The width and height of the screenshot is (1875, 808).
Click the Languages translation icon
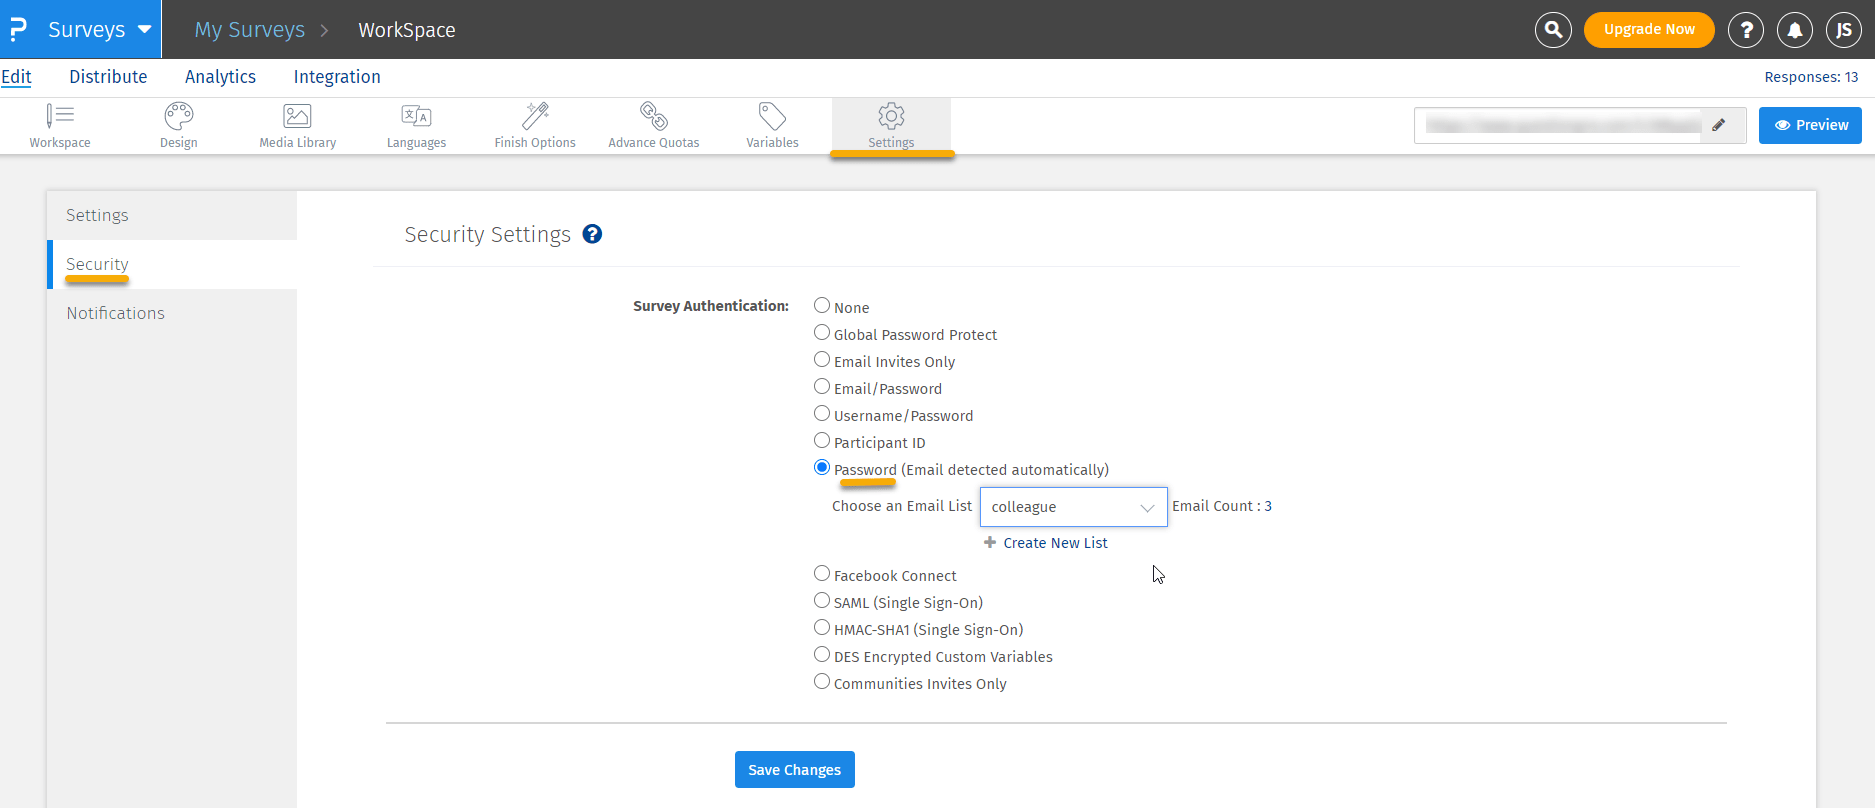(x=416, y=117)
